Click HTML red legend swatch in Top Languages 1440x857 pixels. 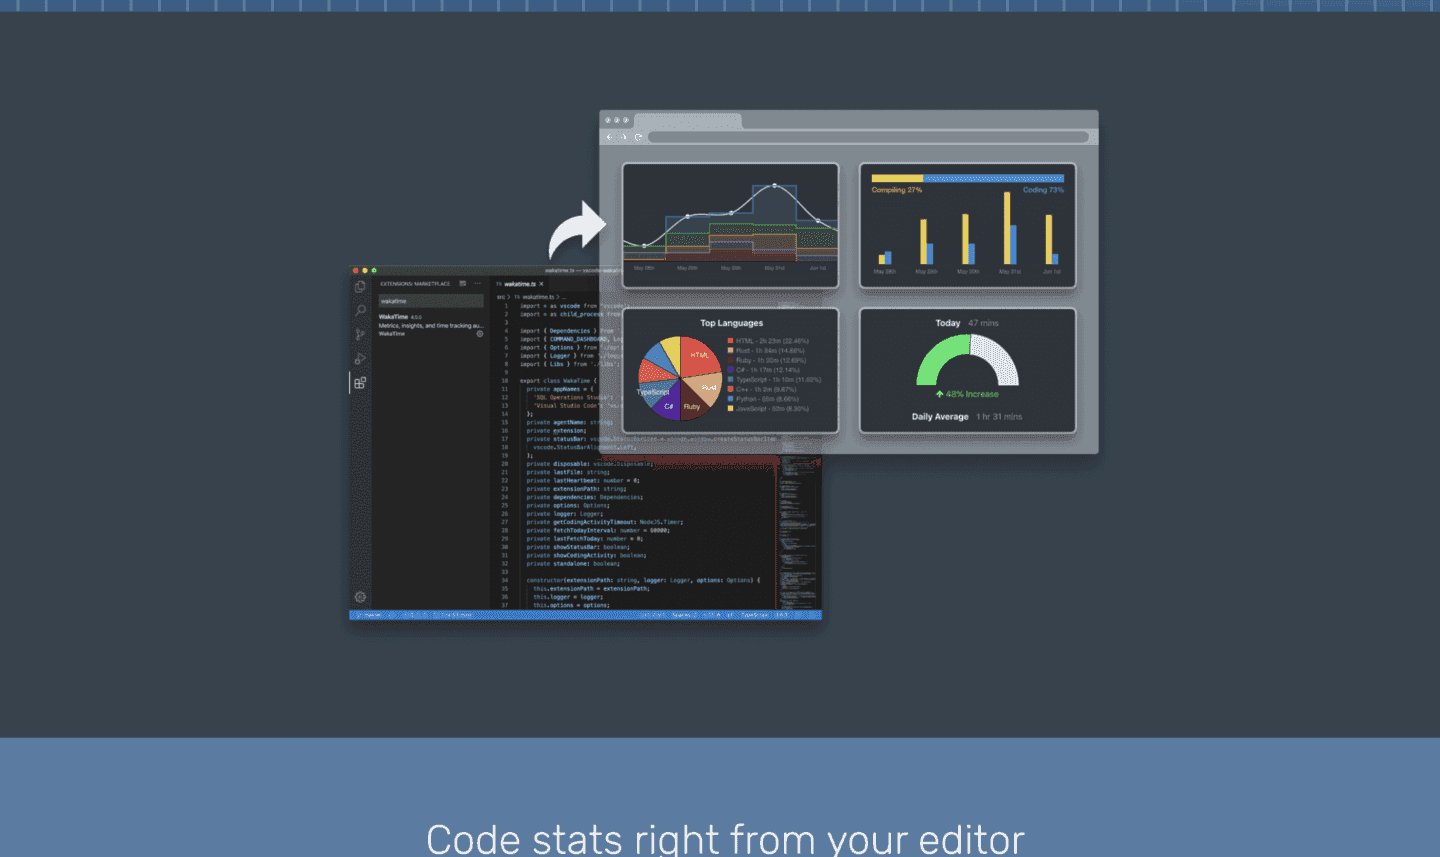pyautogui.click(x=730, y=341)
